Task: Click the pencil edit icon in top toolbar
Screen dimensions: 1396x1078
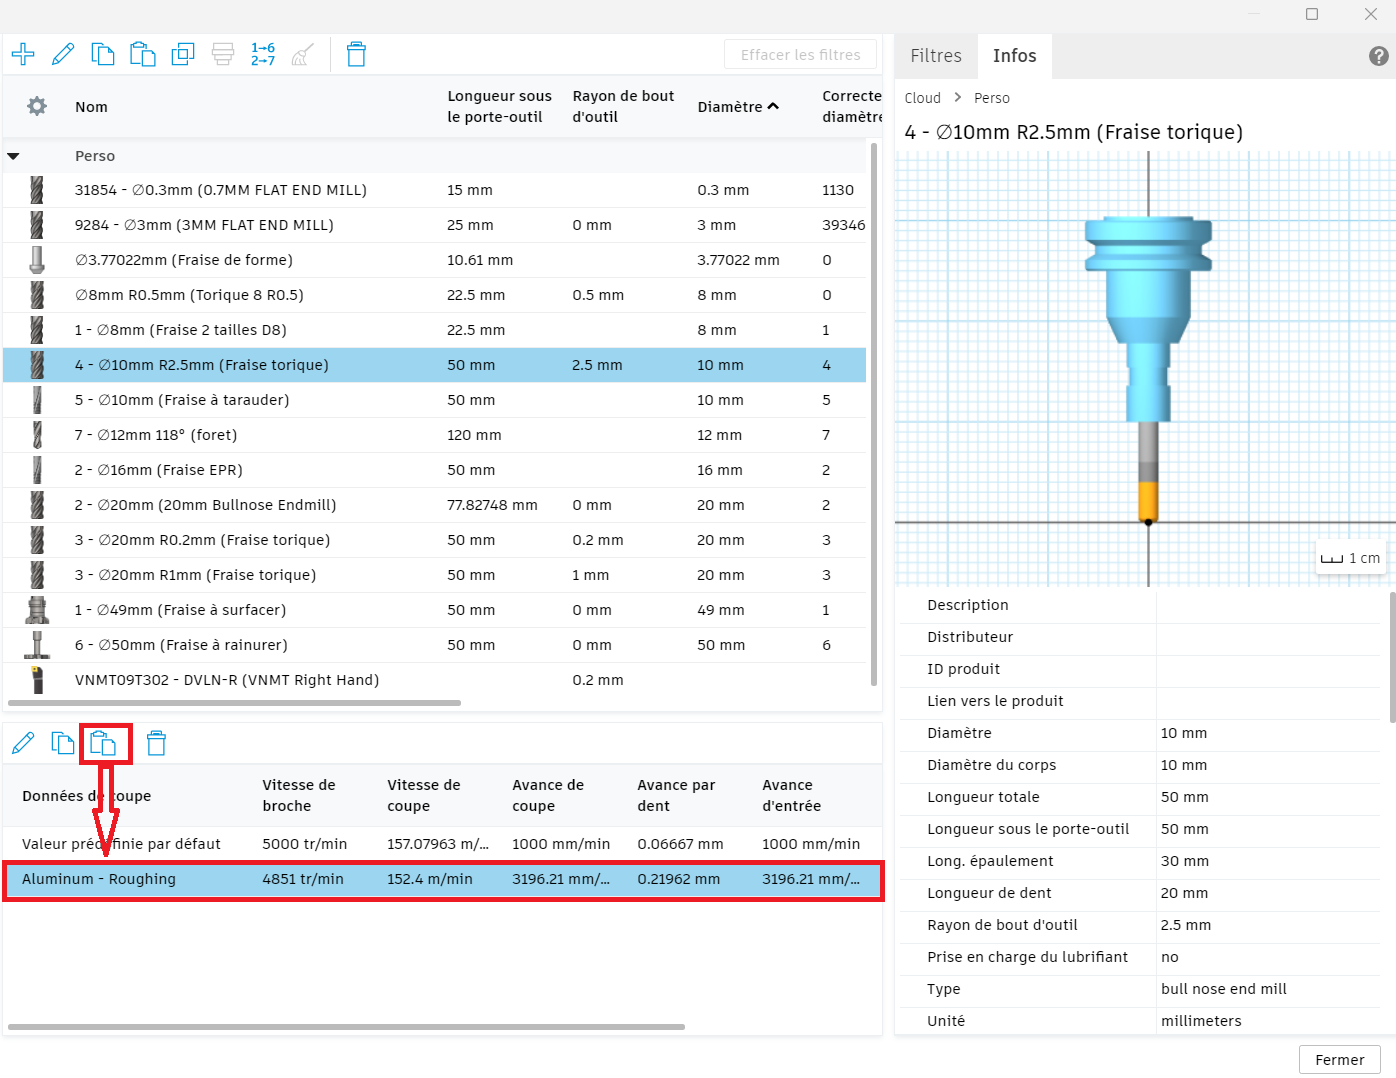Action: pyautogui.click(x=63, y=54)
